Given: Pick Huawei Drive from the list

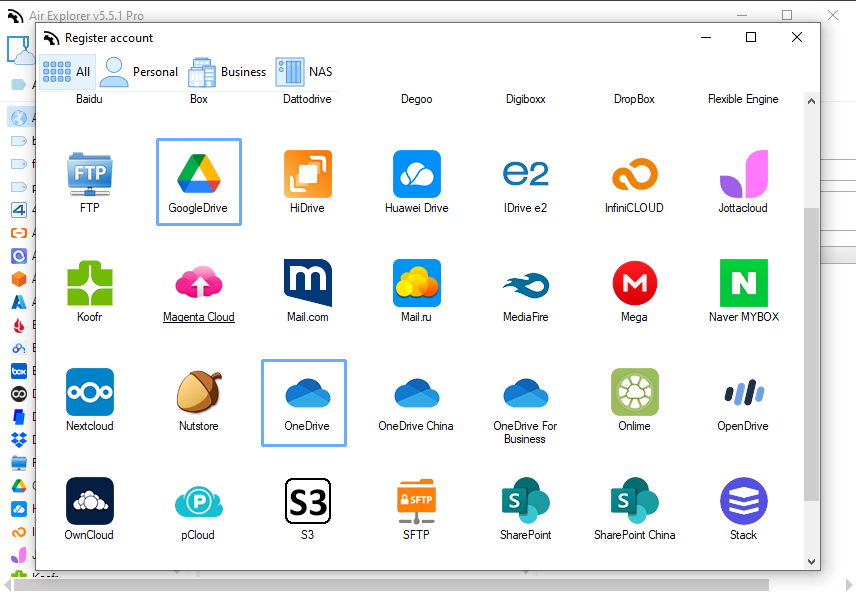Looking at the screenshot, I should click(417, 175).
